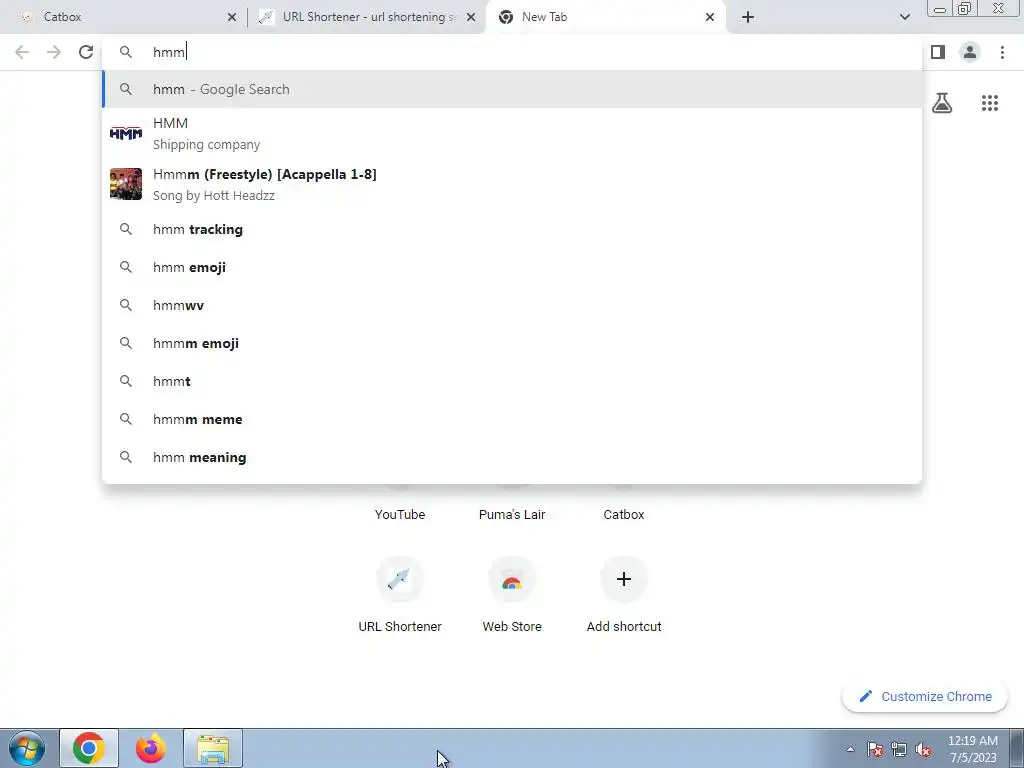
Task: Click the HMM shipping company logo
Action: (125, 134)
